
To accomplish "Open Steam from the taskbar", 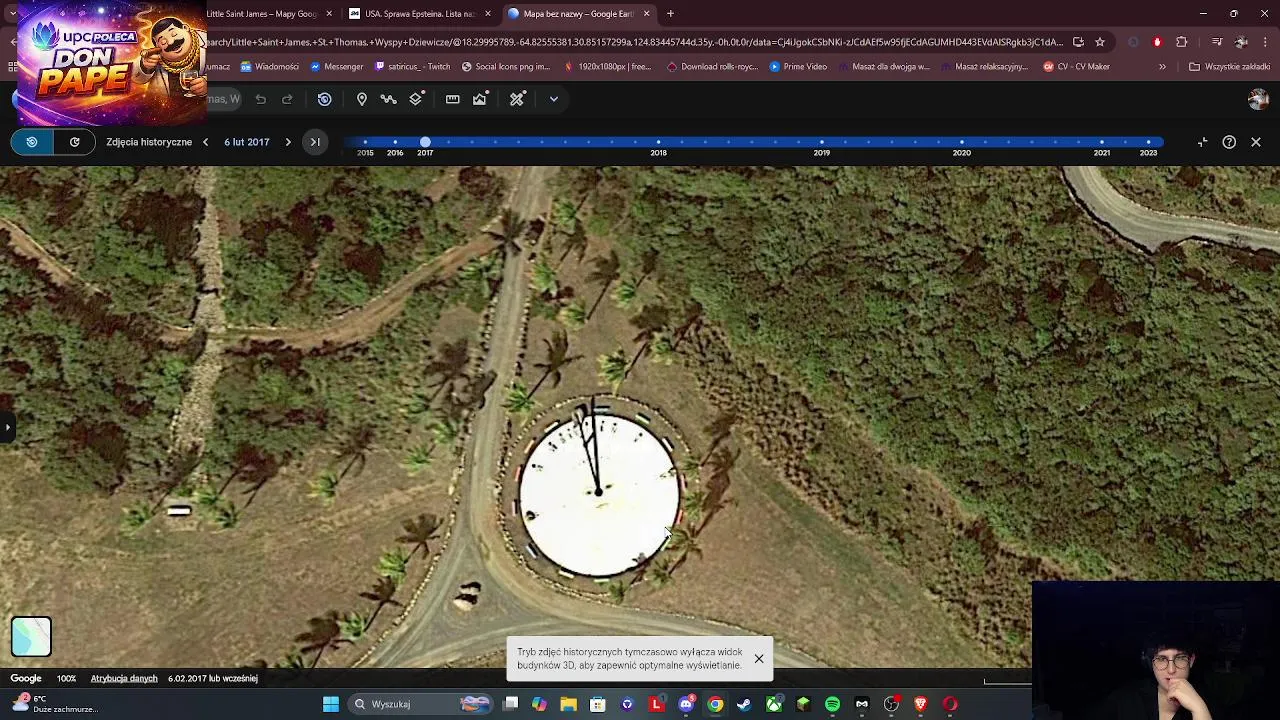I will pos(744,704).
